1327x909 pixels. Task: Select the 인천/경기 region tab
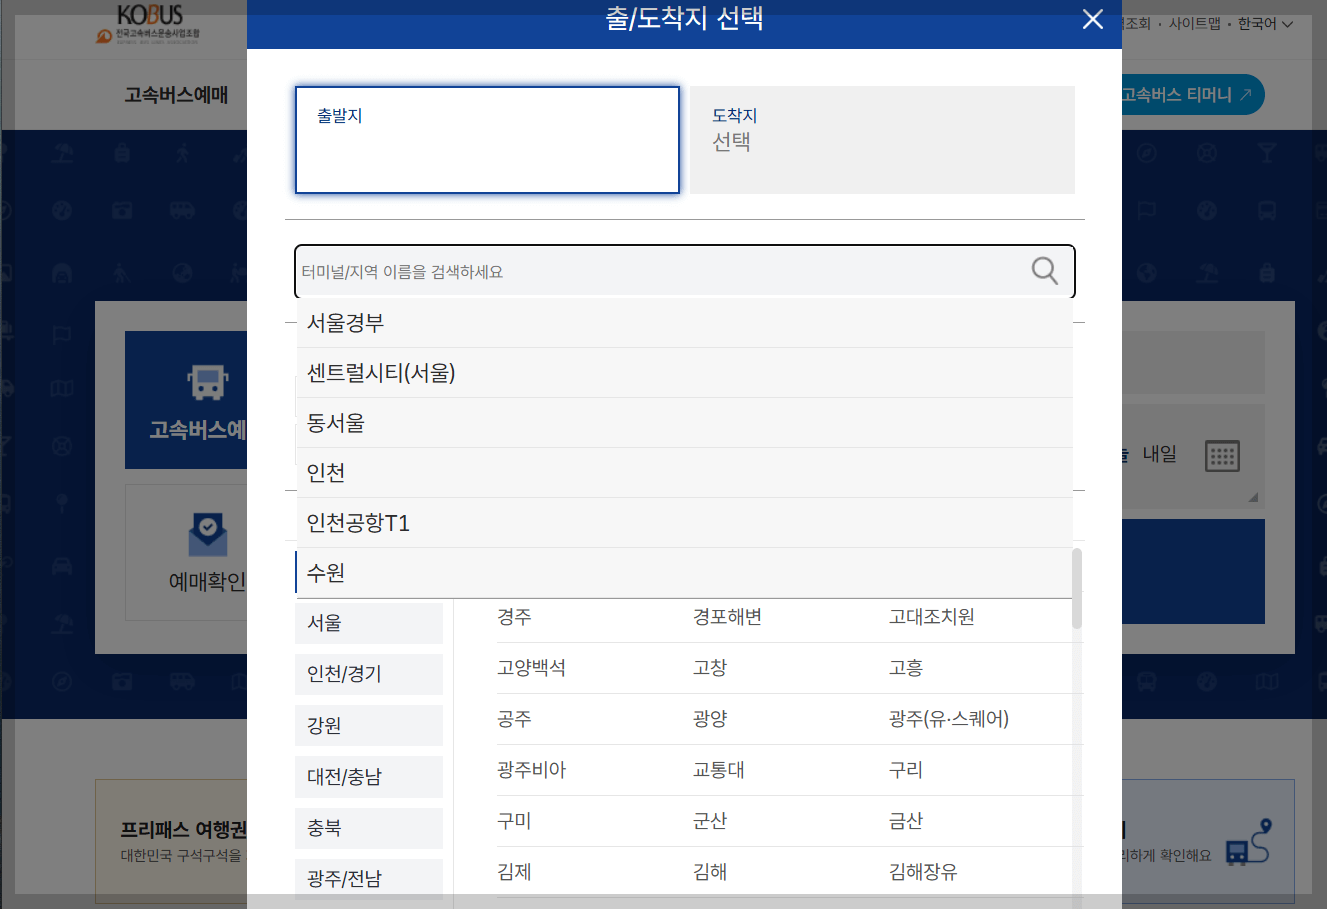pyautogui.click(x=369, y=674)
